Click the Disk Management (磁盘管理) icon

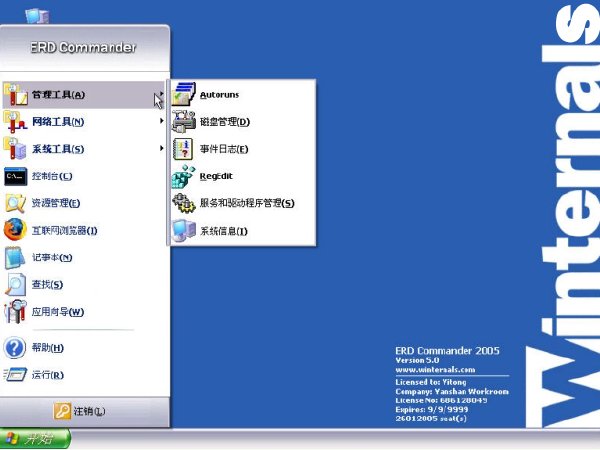pyautogui.click(x=184, y=121)
